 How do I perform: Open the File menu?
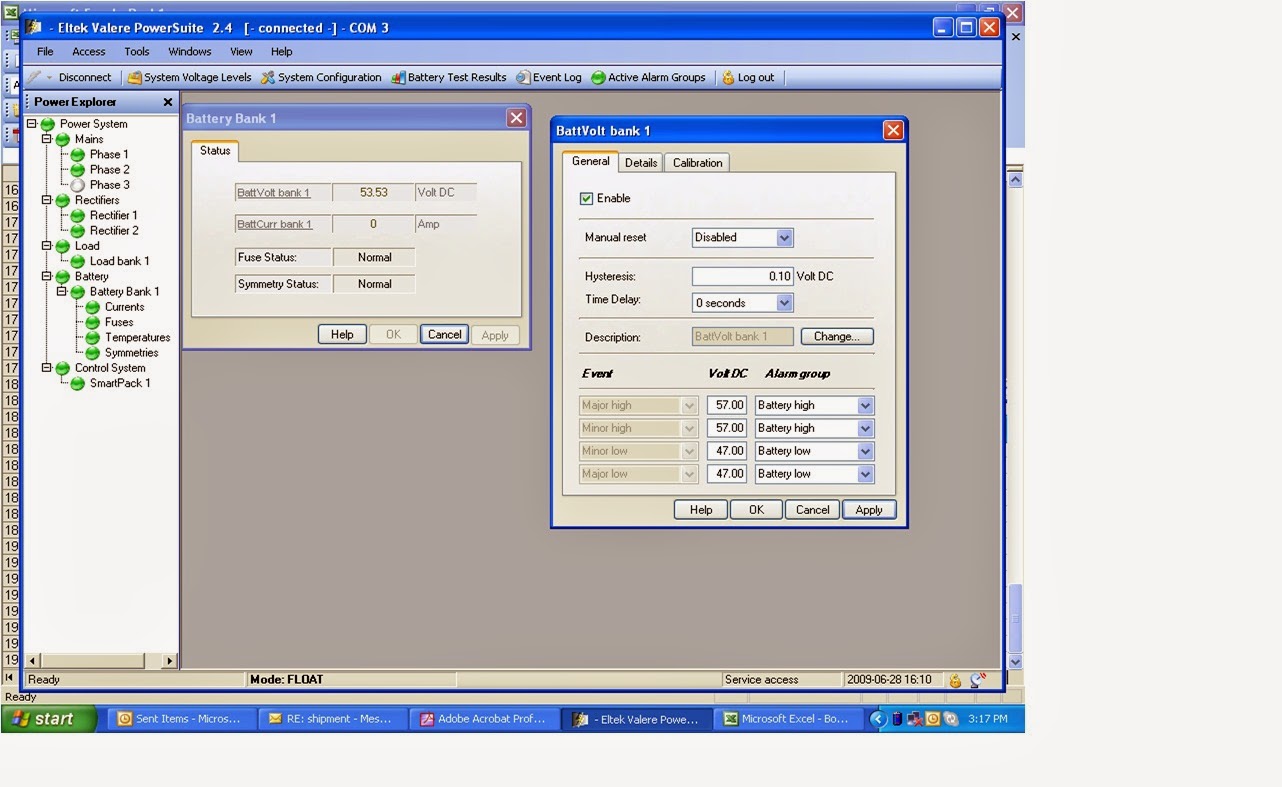(x=45, y=52)
